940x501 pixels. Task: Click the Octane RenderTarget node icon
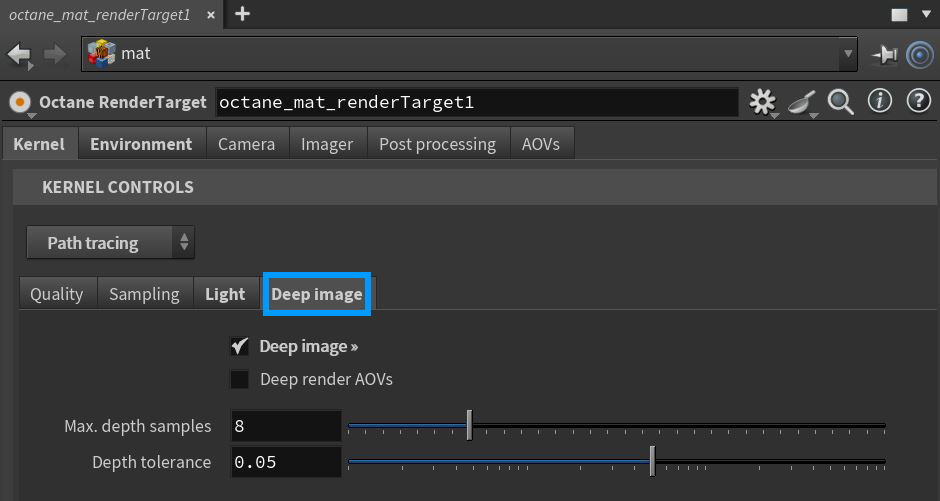(19, 102)
